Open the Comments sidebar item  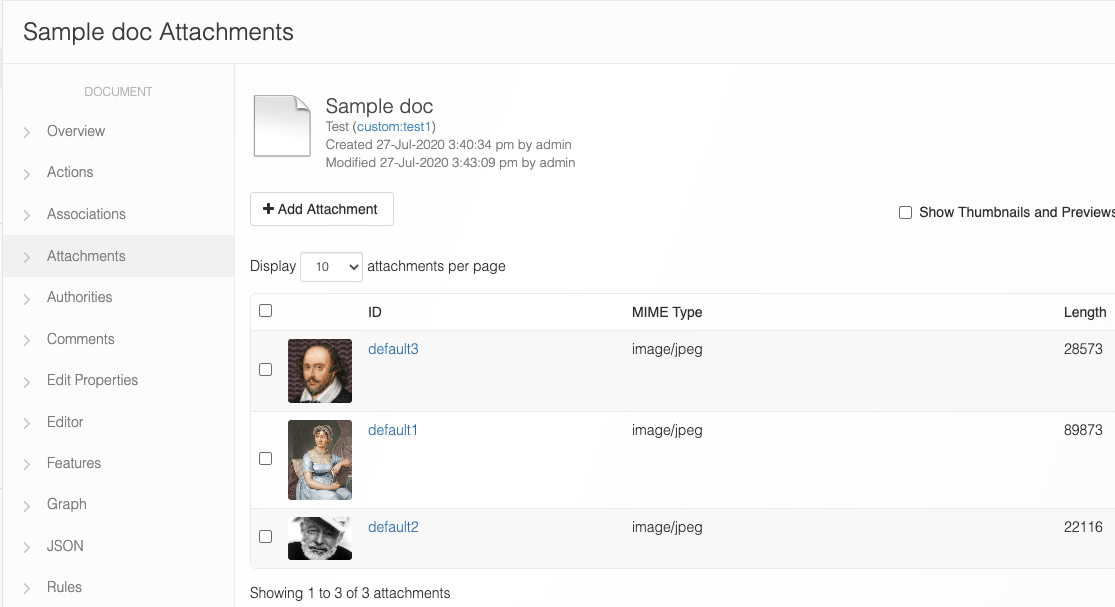[80, 339]
